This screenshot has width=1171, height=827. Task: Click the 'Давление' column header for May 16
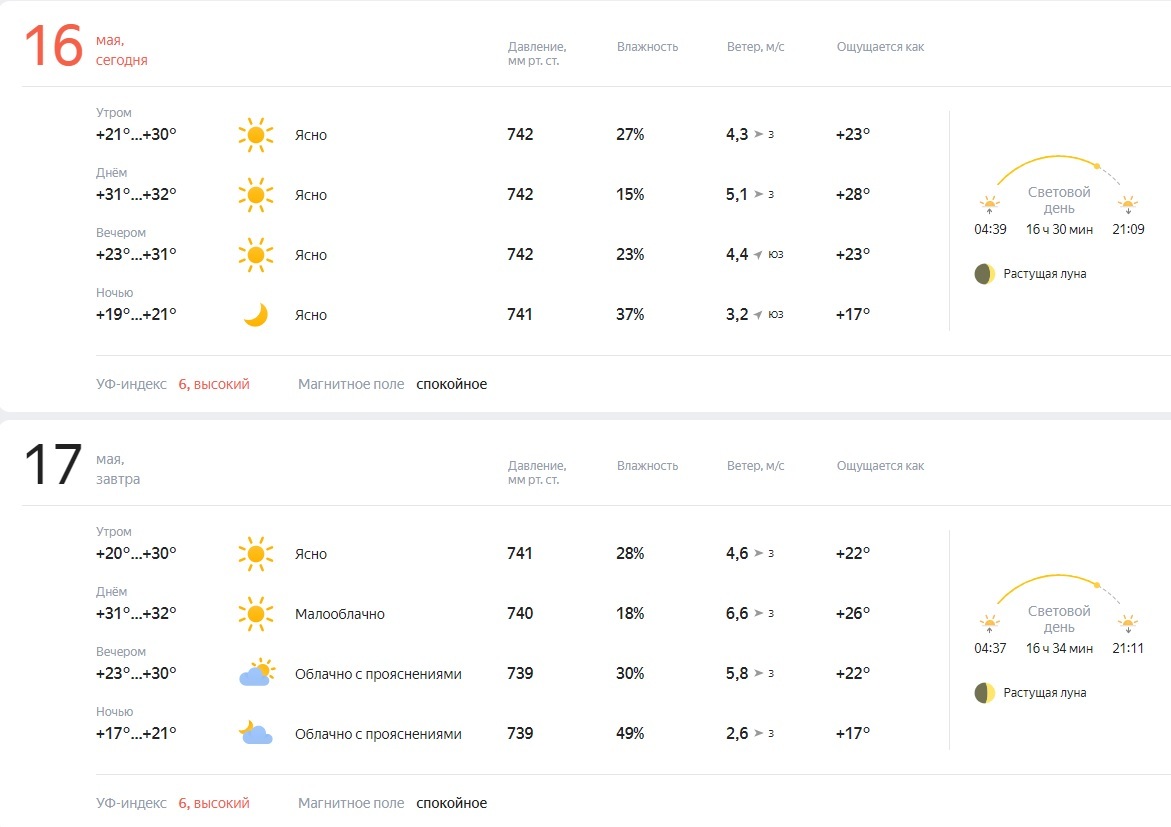(x=536, y=47)
